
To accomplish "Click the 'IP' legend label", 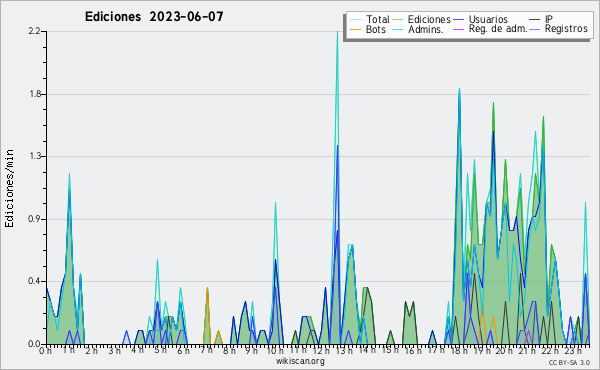I will click(x=549, y=19).
